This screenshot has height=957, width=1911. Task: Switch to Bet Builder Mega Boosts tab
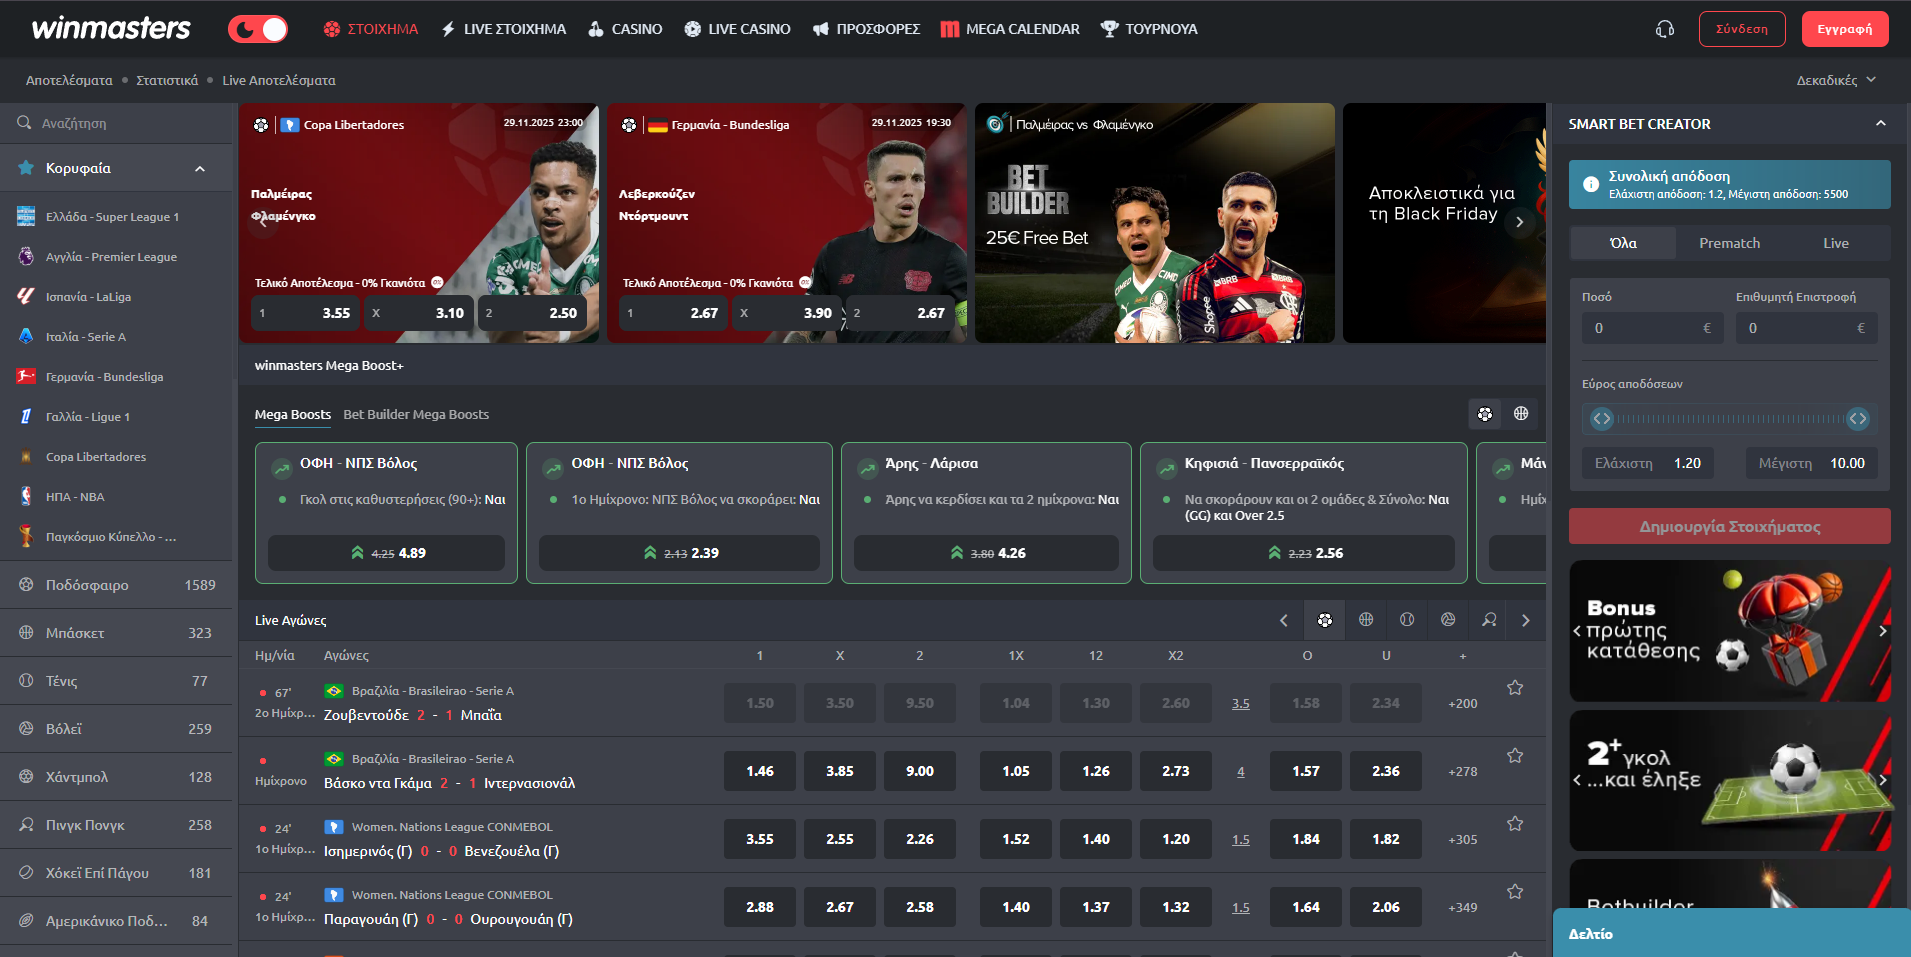click(x=416, y=414)
